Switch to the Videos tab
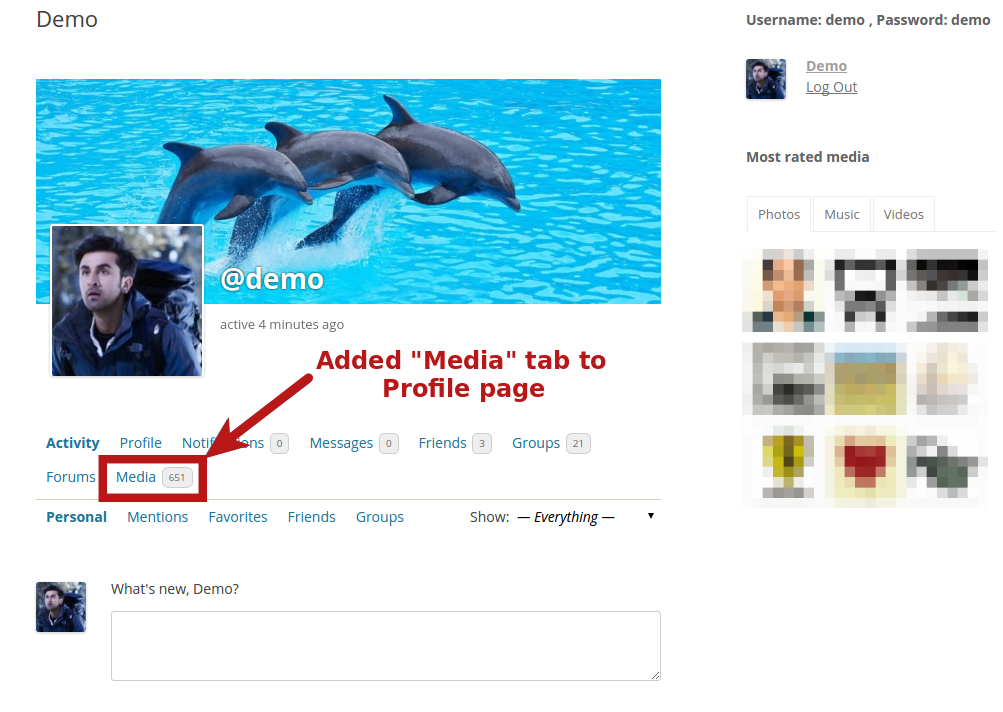The image size is (1003, 712). pos(903,214)
